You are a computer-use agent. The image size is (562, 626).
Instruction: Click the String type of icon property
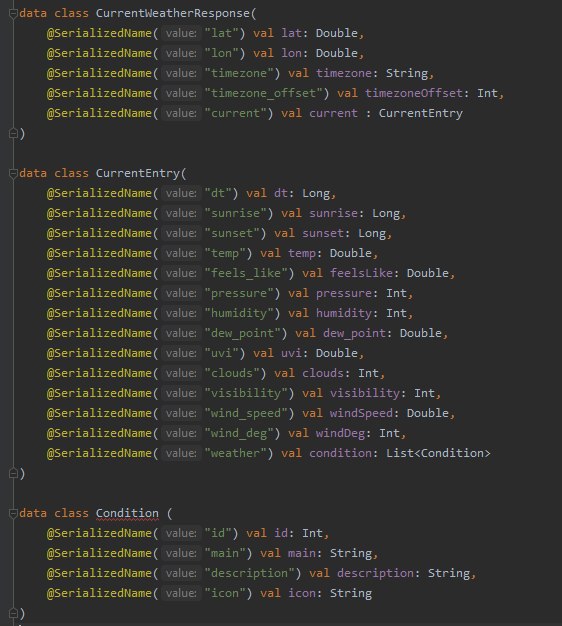351,593
